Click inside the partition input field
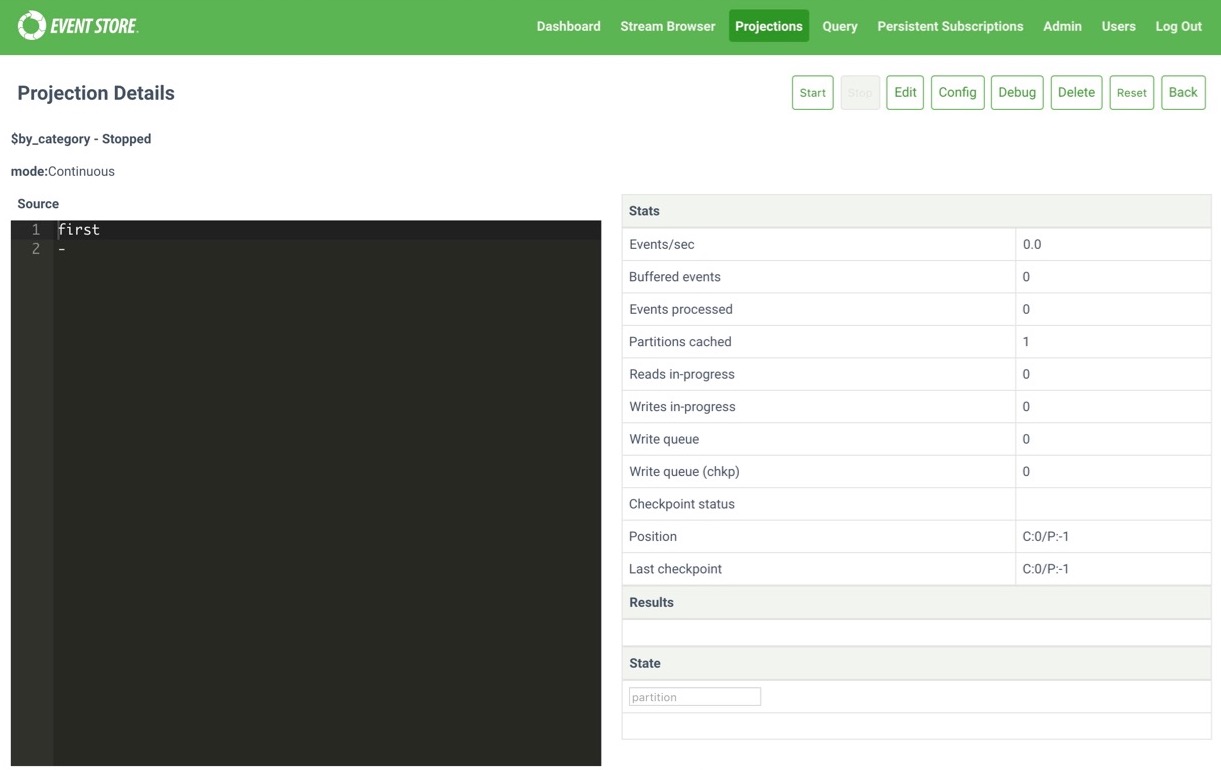This screenshot has width=1221, height=770. [694, 696]
